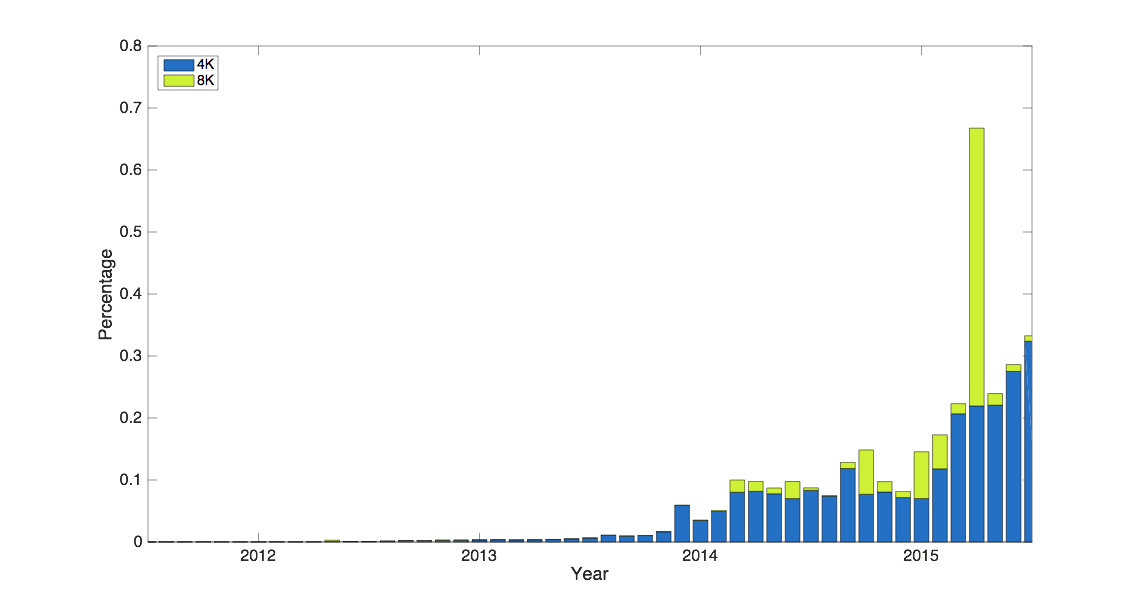Screen dimensions: 1140x609
Task: Select the "Year" x-axis title
Action: point(590,574)
